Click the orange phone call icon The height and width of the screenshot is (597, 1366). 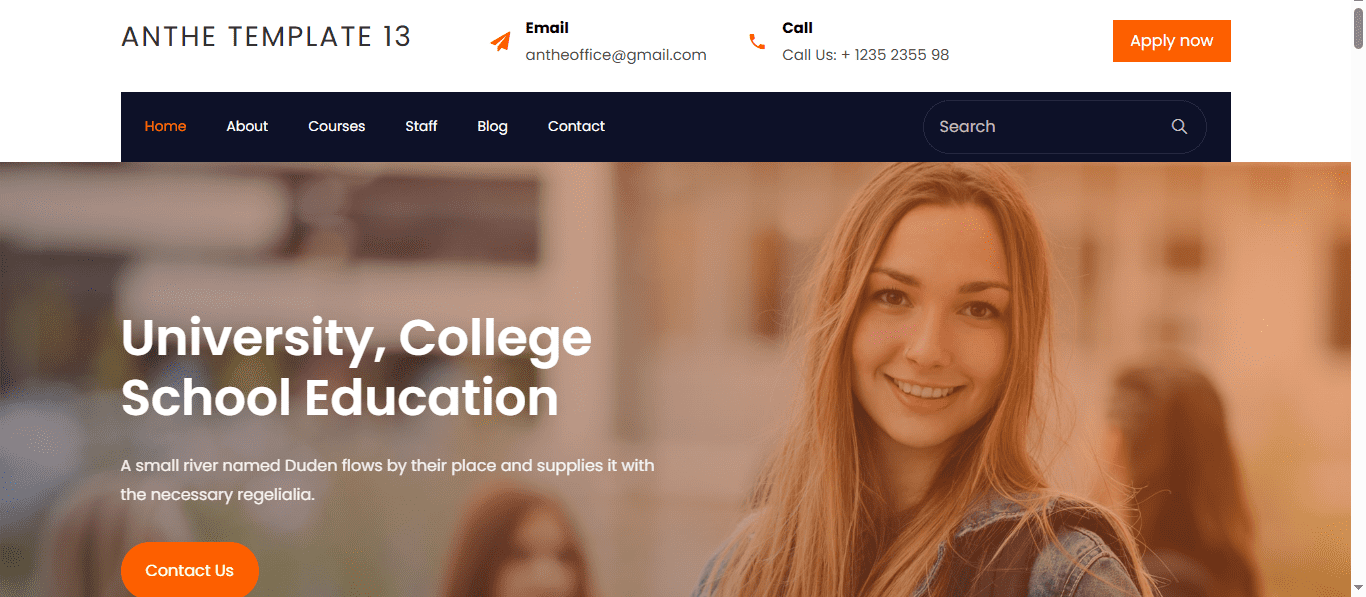(757, 42)
